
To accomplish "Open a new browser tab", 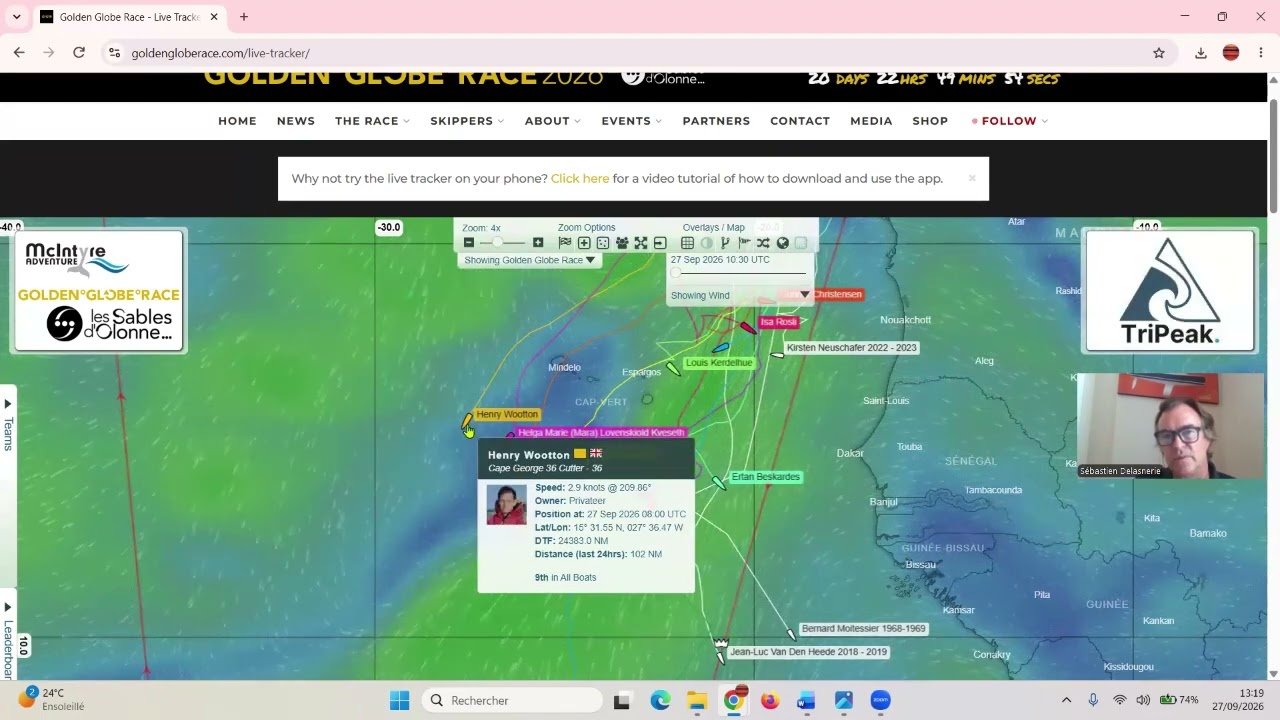I will click(x=244, y=17).
